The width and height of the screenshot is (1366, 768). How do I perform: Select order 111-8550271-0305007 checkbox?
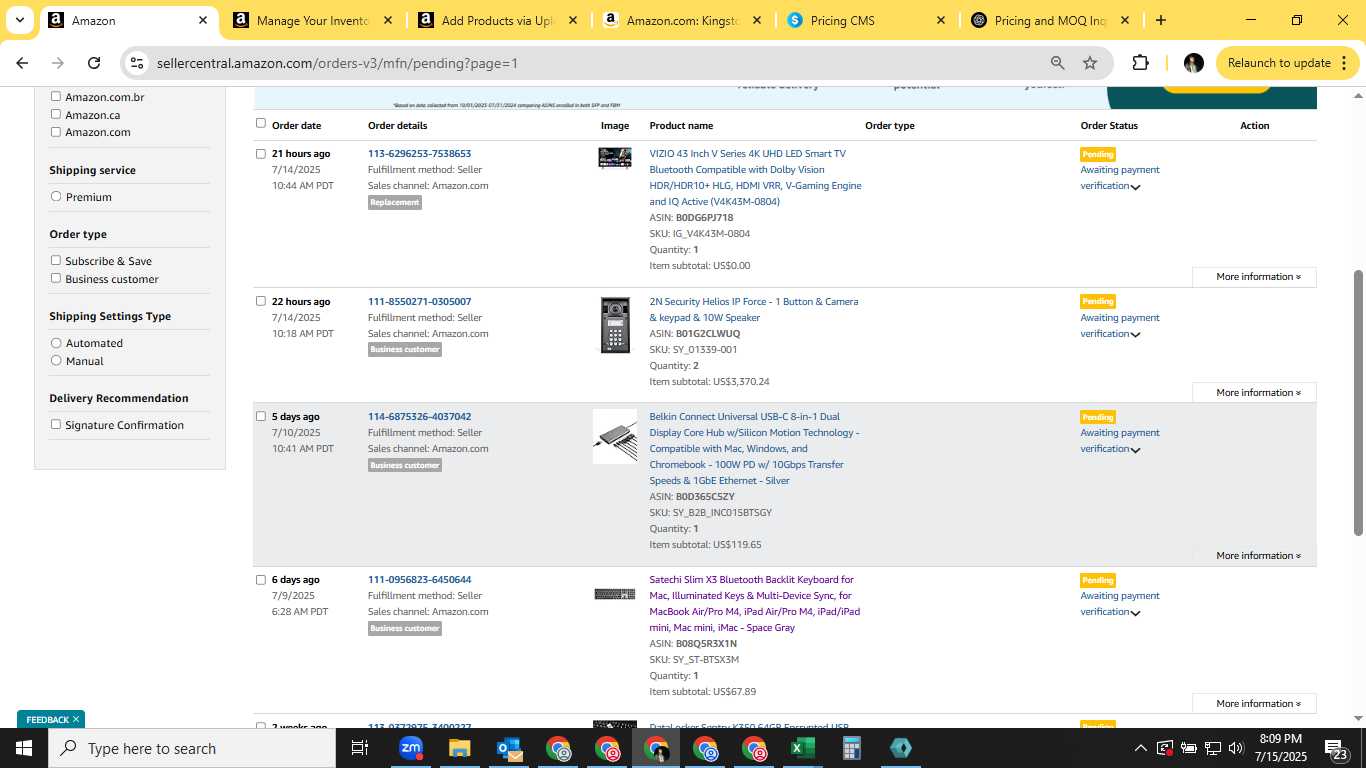261,301
